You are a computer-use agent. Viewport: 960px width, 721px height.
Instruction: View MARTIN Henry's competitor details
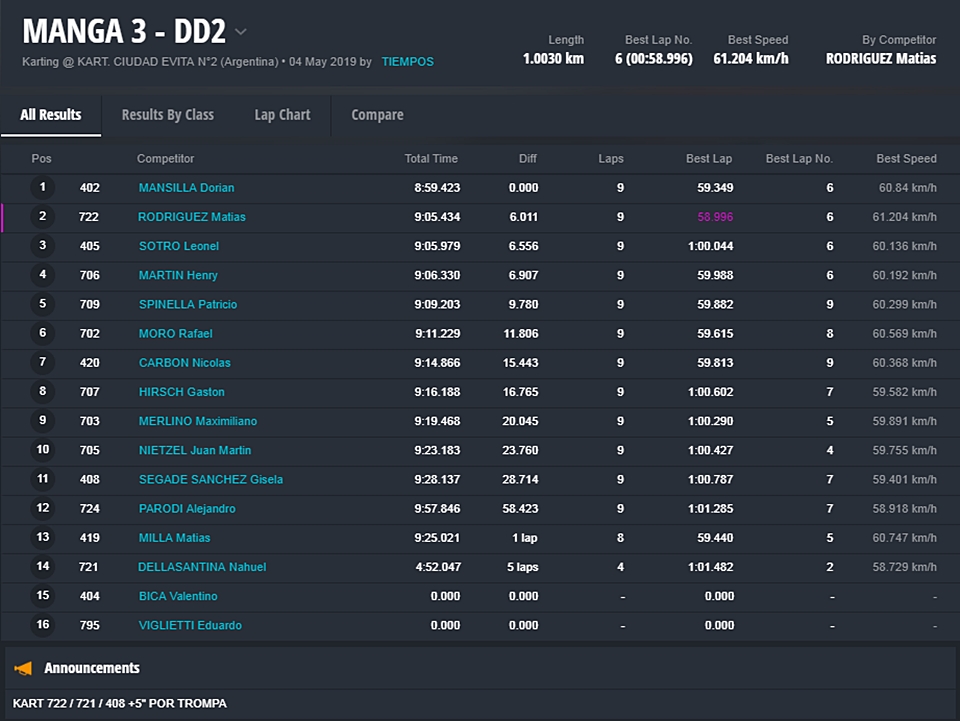(178, 275)
